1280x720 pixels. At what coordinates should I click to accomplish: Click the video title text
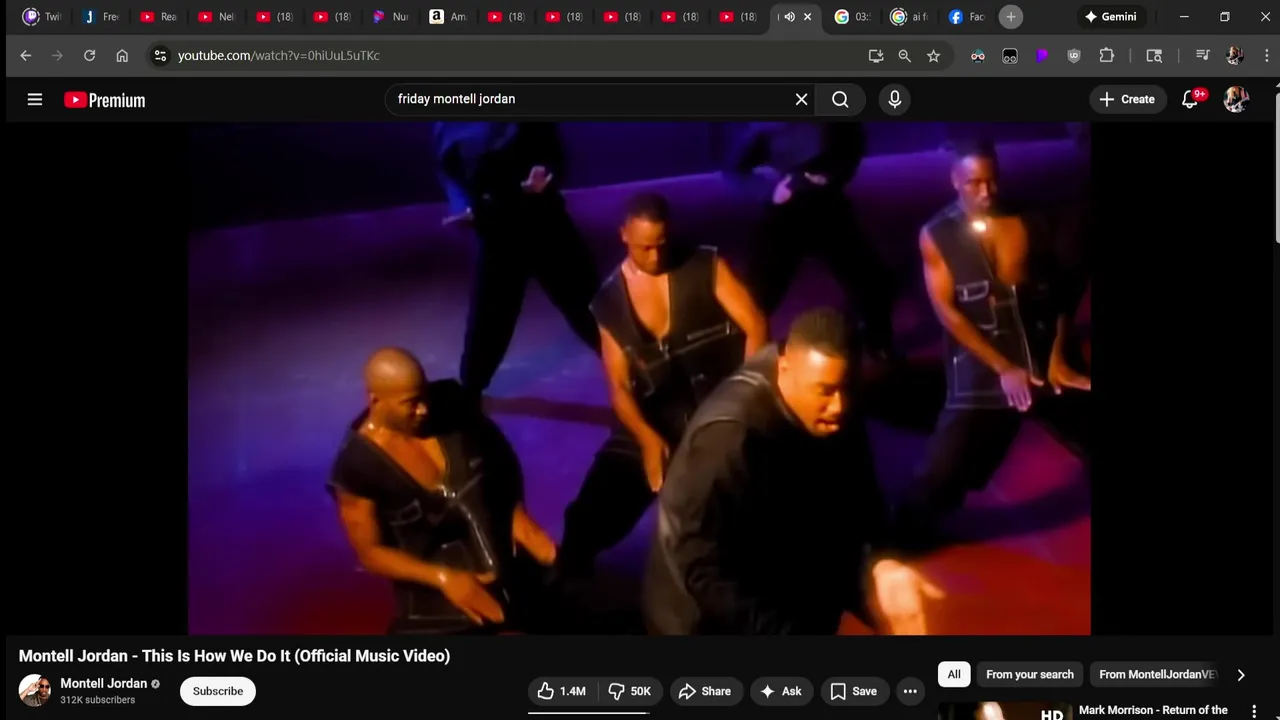pyautogui.click(x=234, y=656)
